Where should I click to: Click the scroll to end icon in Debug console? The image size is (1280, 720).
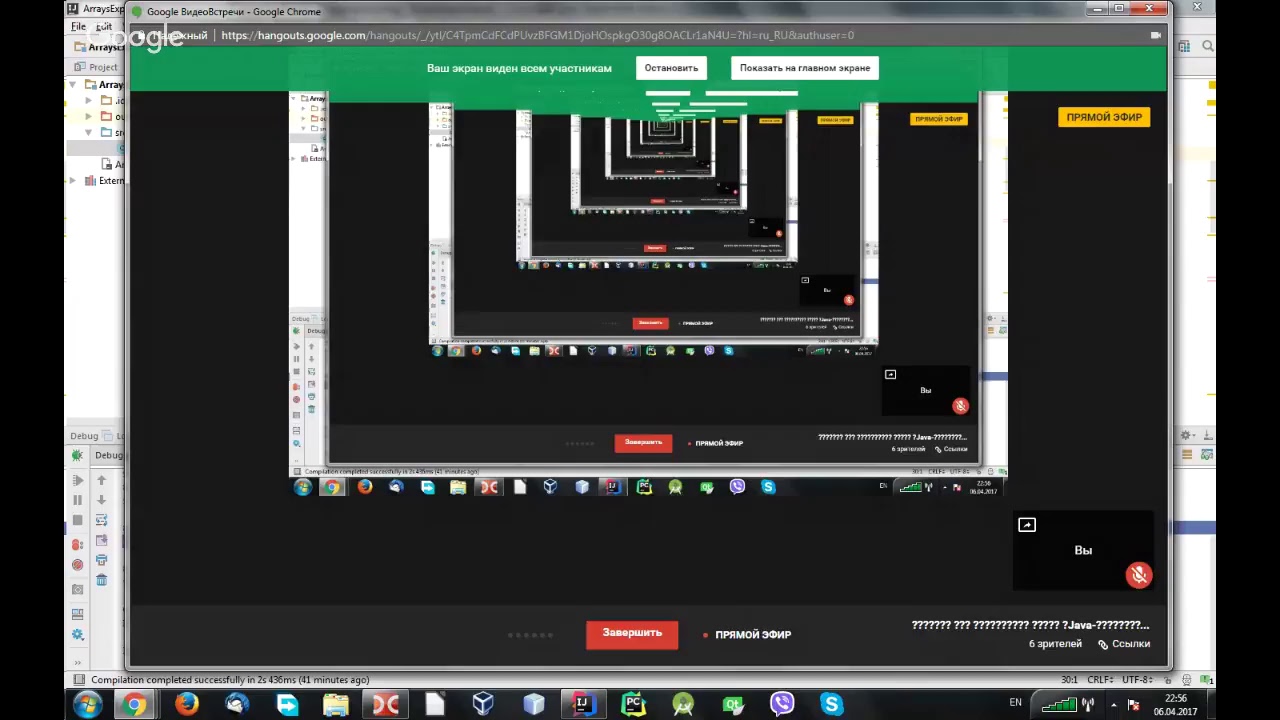(101, 540)
